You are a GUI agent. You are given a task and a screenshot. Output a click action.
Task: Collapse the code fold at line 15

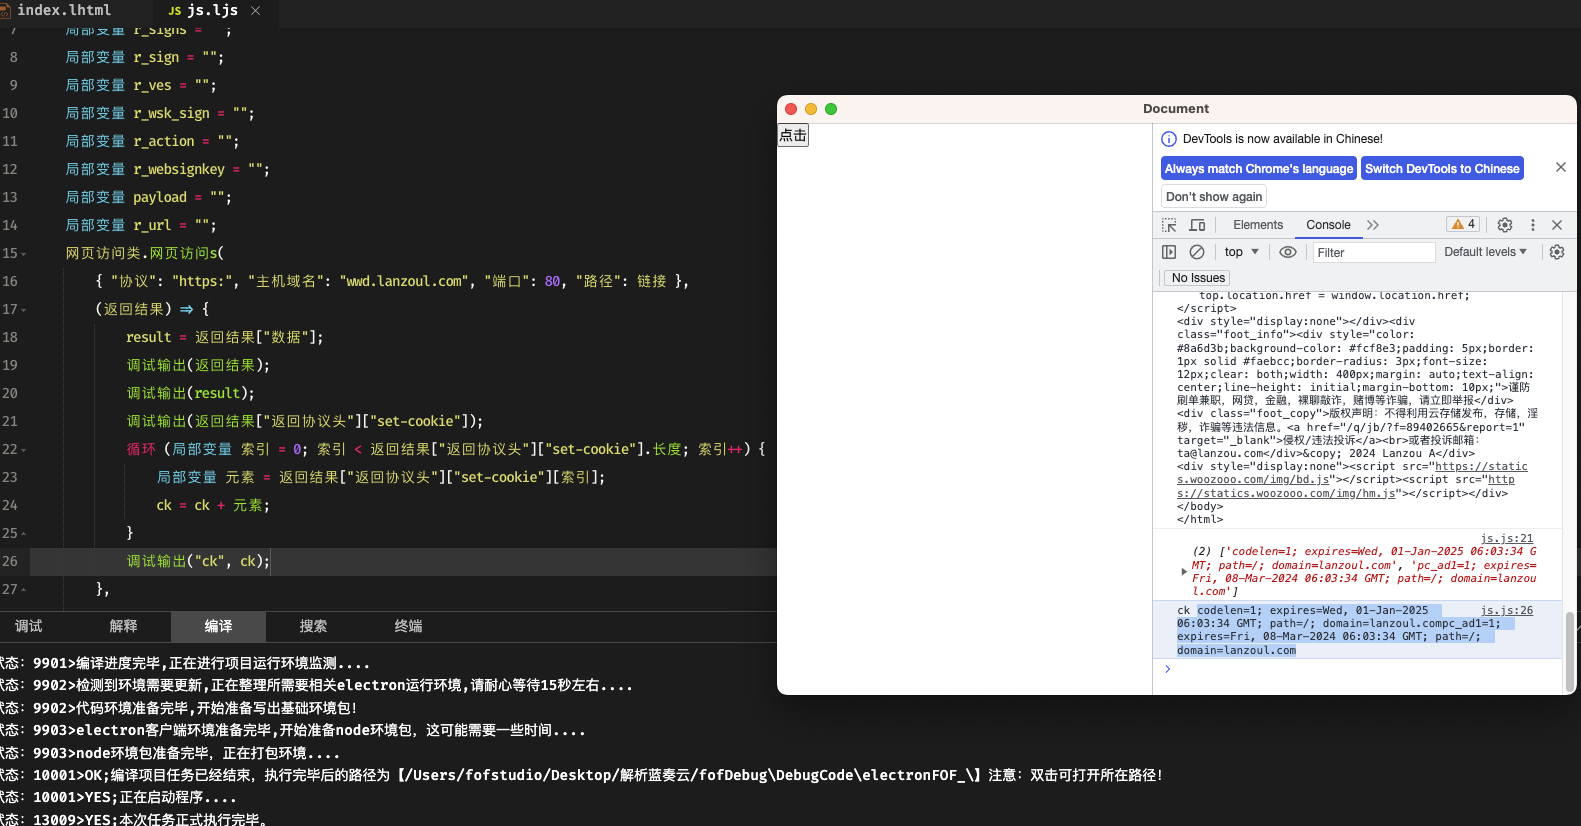(24, 254)
